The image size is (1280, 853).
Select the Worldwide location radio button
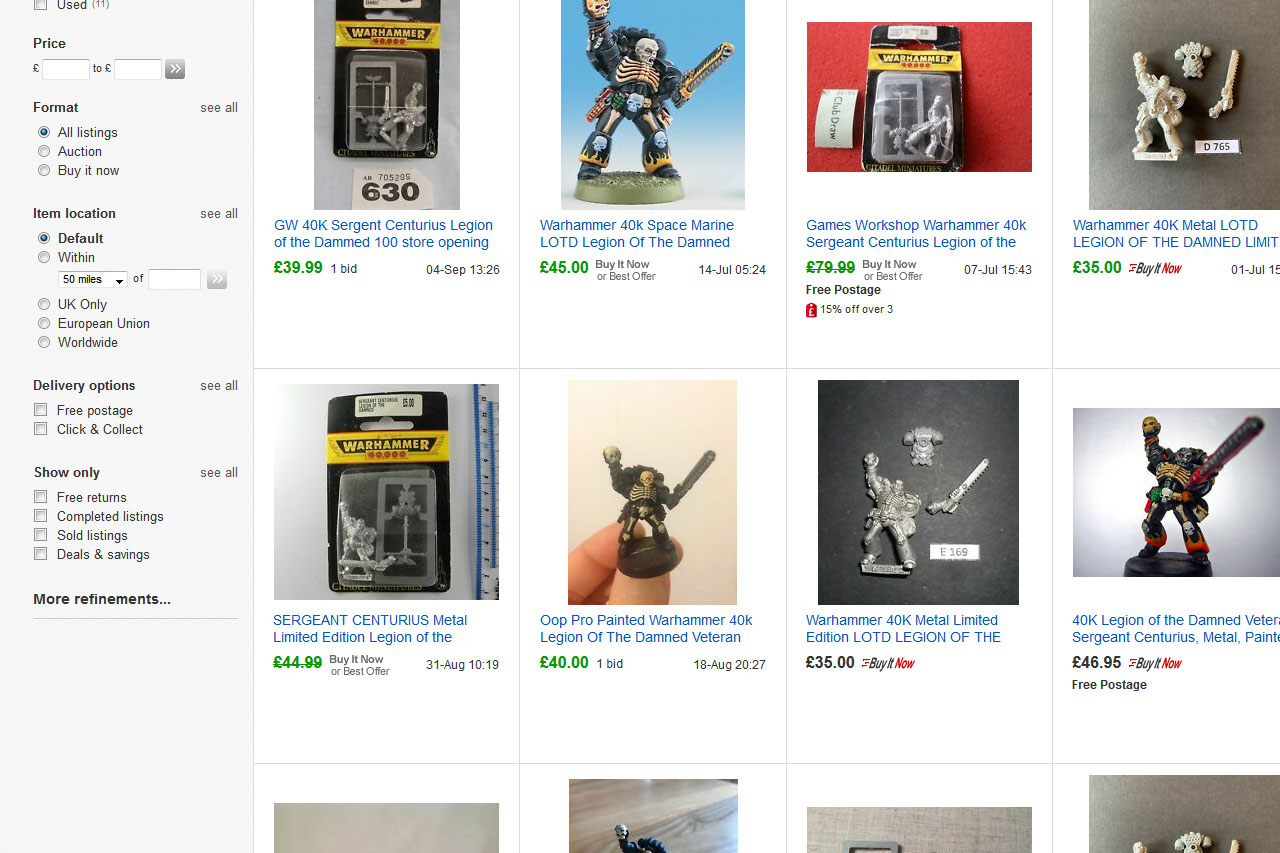(44, 342)
